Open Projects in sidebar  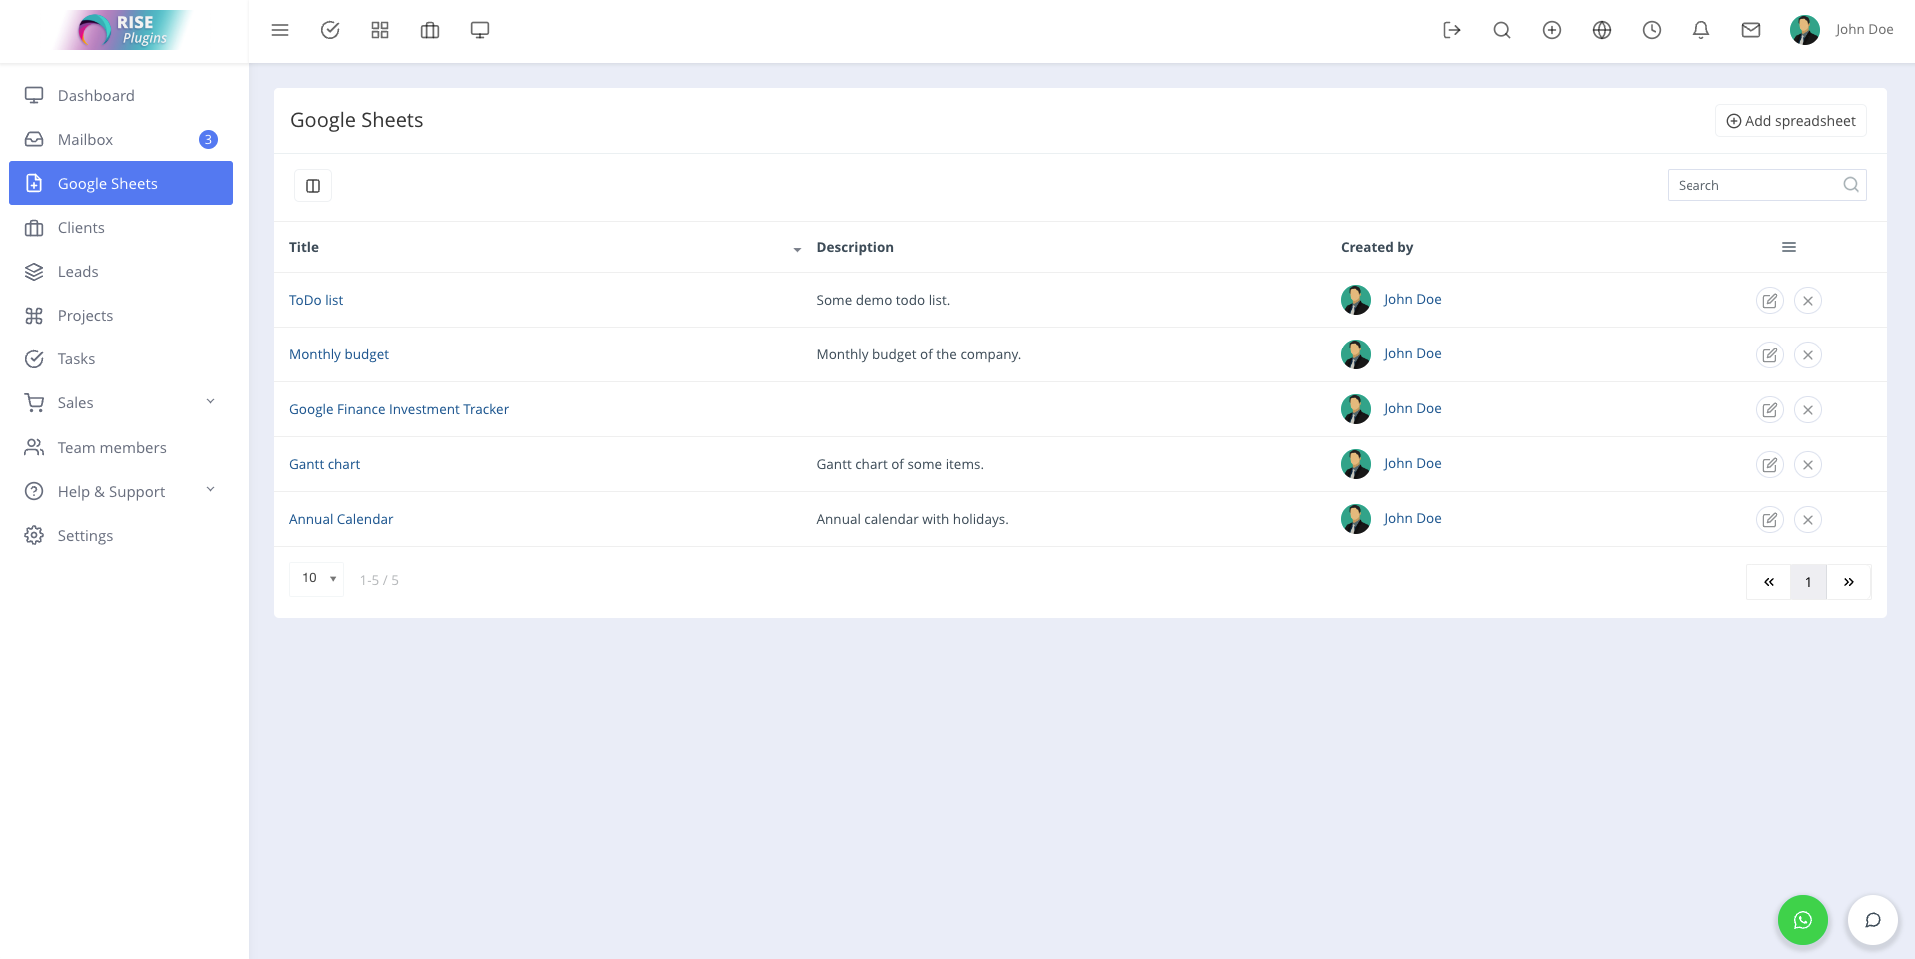click(121, 316)
